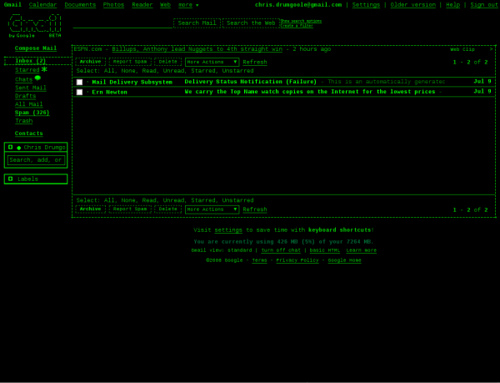This screenshot has width=500, height=383.
Task: Sign out of the account
Action: point(484,5)
